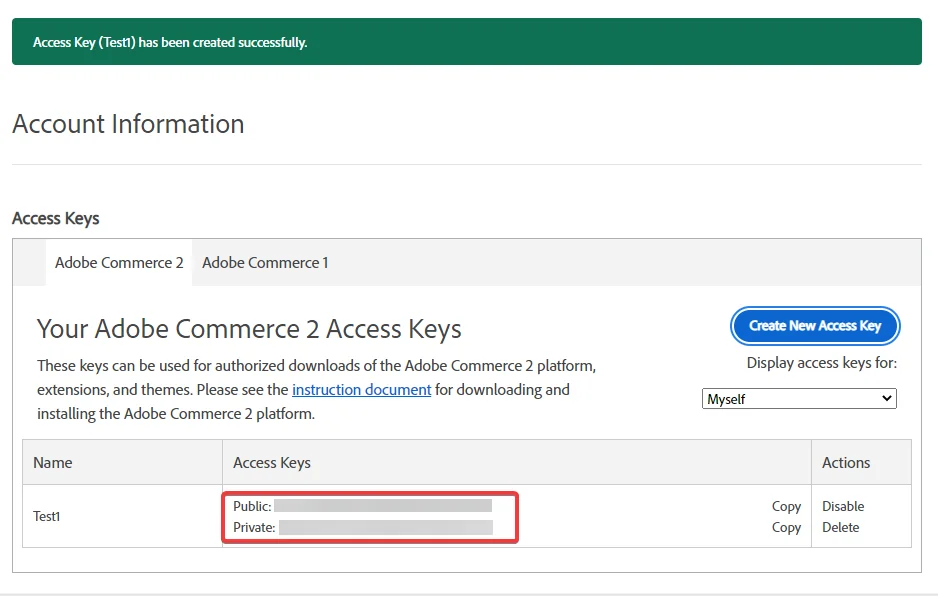The width and height of the screenshot is (938, 596).
Task: Click the Access Keys column header
Action: tap(517, 463)
